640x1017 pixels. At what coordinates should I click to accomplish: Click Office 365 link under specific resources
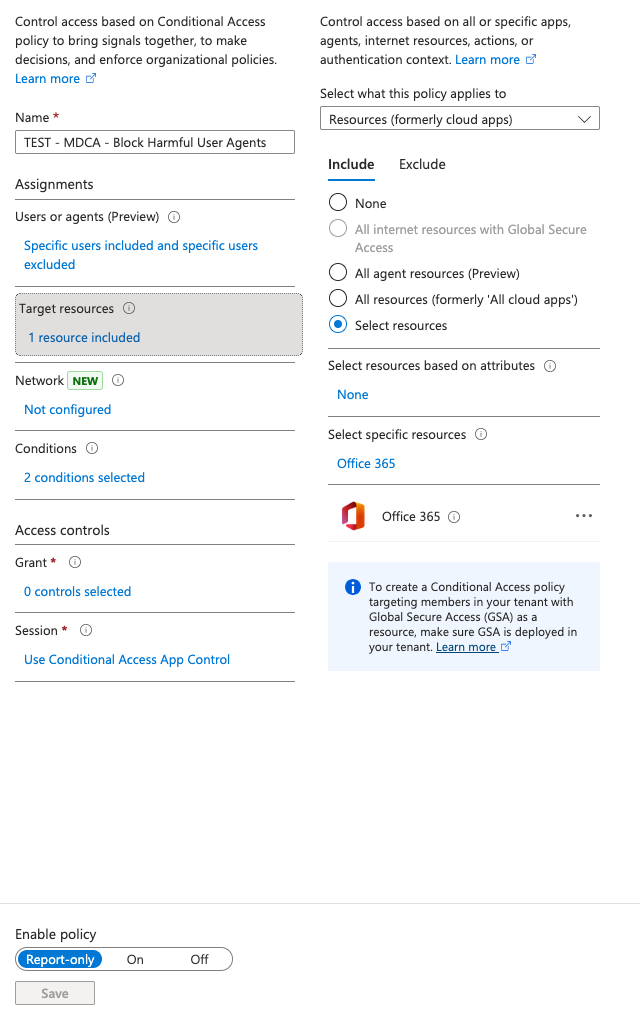366,464
